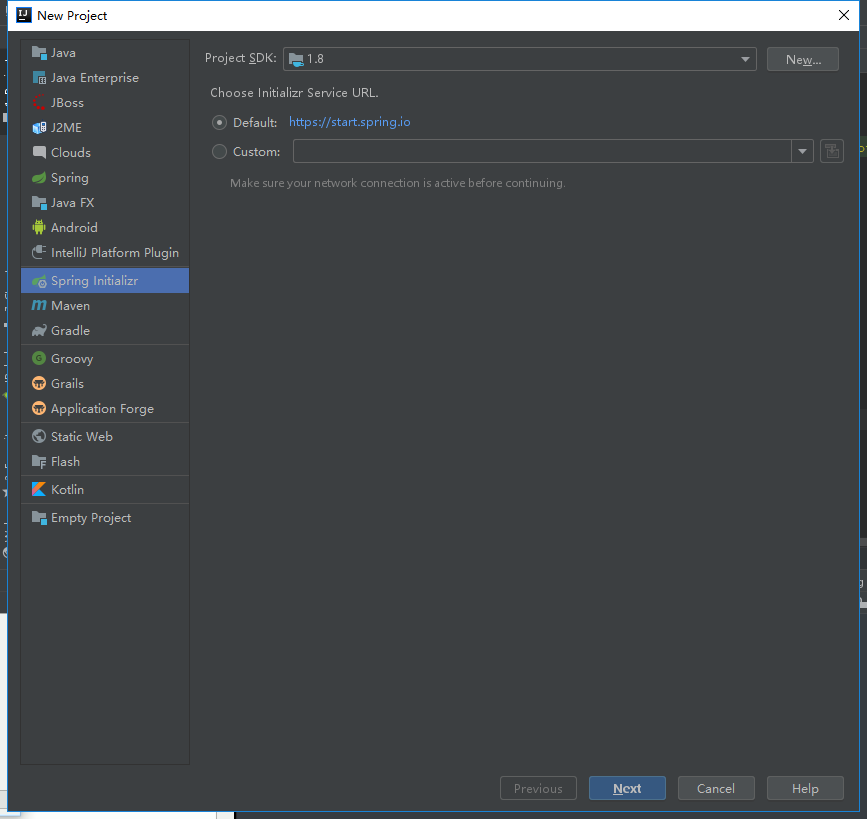The height and width of the screenshot is (819, 867).
Task: Click the Static Web globe icon
Action: coord(39,436)
